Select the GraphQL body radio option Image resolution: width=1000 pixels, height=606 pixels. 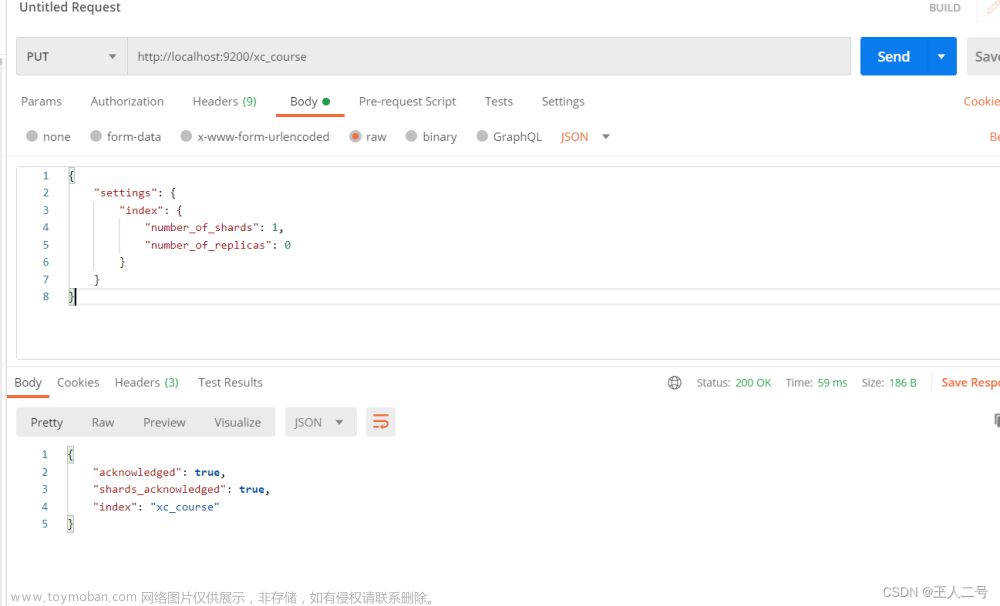pyautogui.click(x=482, y=136)
